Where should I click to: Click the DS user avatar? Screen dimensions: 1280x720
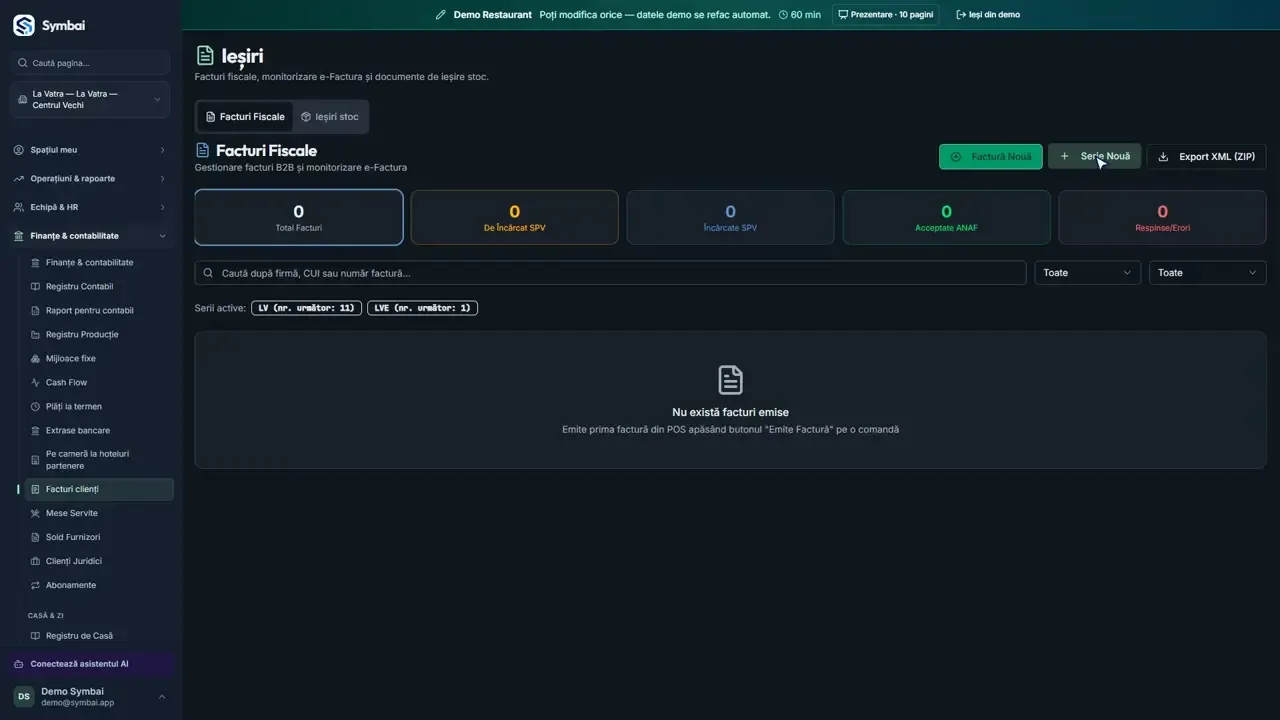[23, 697]
